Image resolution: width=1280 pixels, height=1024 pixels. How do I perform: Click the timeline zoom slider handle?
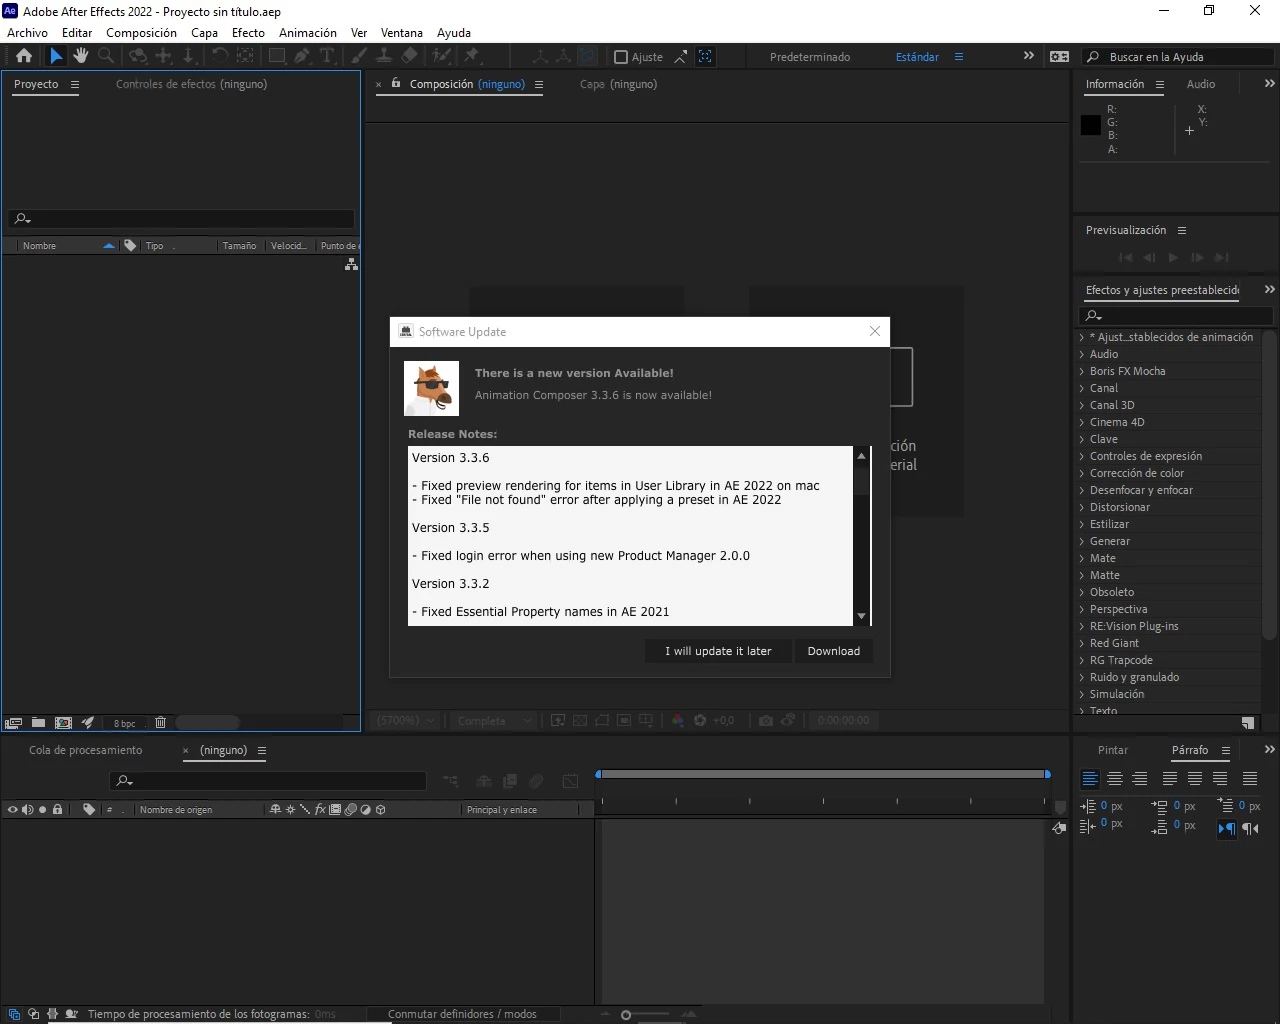(626, 1015)
